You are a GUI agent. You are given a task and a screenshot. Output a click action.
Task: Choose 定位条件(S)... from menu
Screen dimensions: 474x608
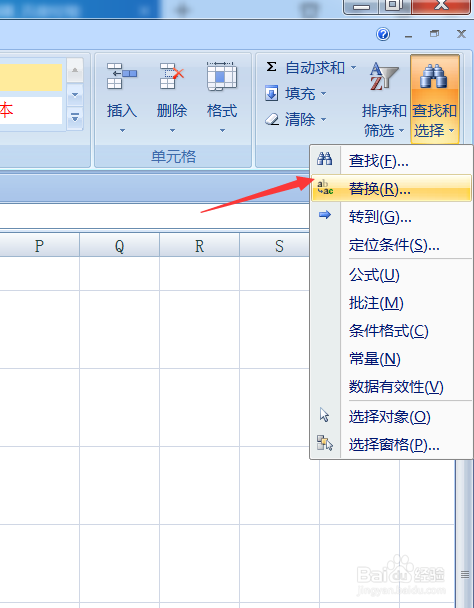[x=392, y=245]
